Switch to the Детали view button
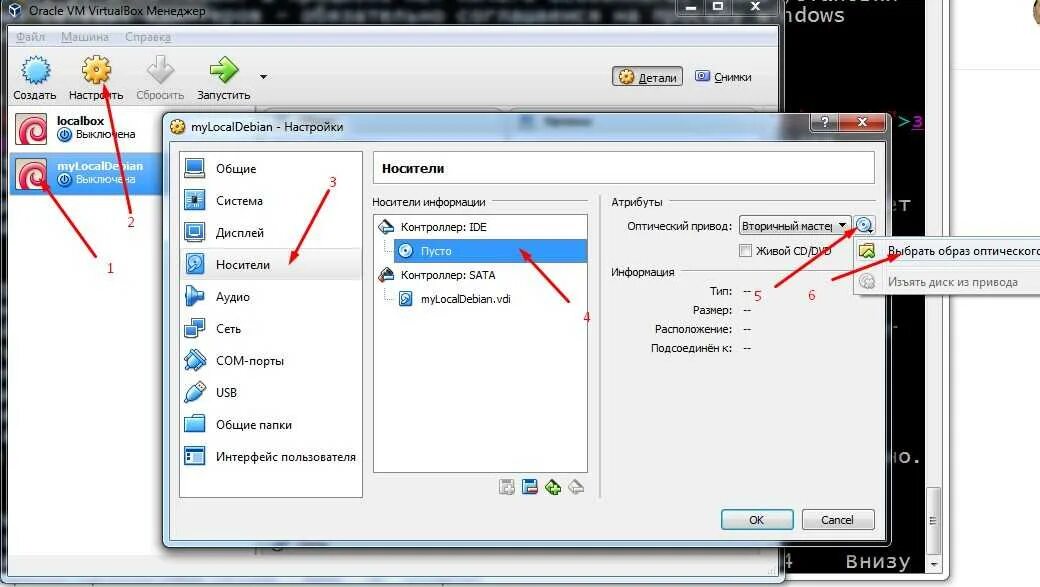The width and height of the screenshot is (1040, 587). click(x=647, y=77)
